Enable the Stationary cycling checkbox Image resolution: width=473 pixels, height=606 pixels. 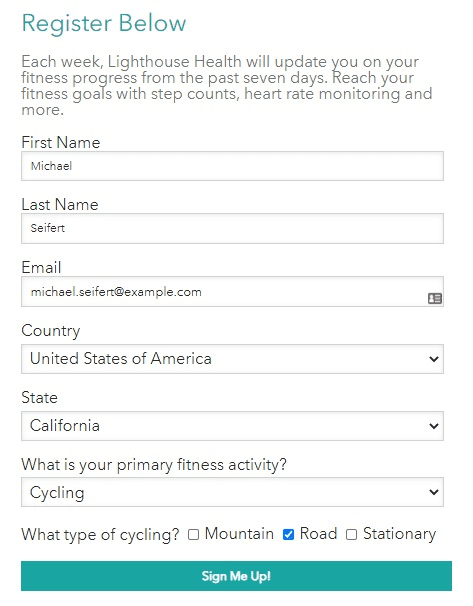351,535
